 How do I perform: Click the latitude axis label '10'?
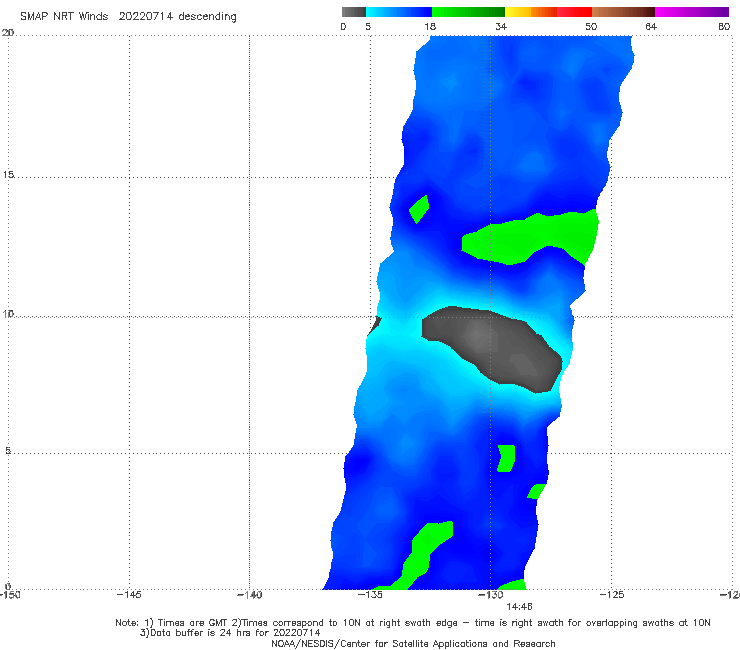8,313
